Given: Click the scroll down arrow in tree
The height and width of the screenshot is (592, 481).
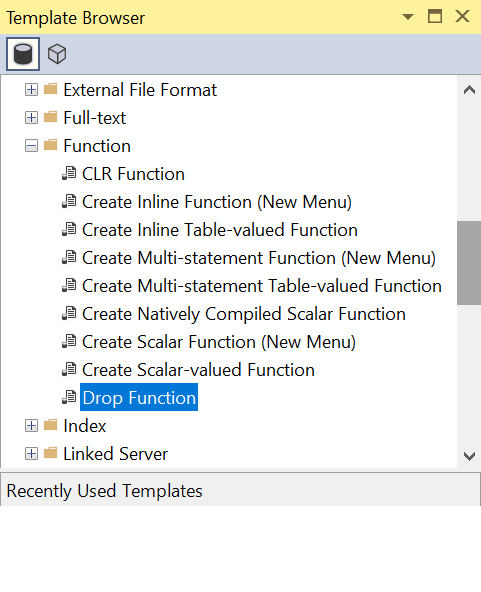Looking at the screenshot, I should coord(469,456).
